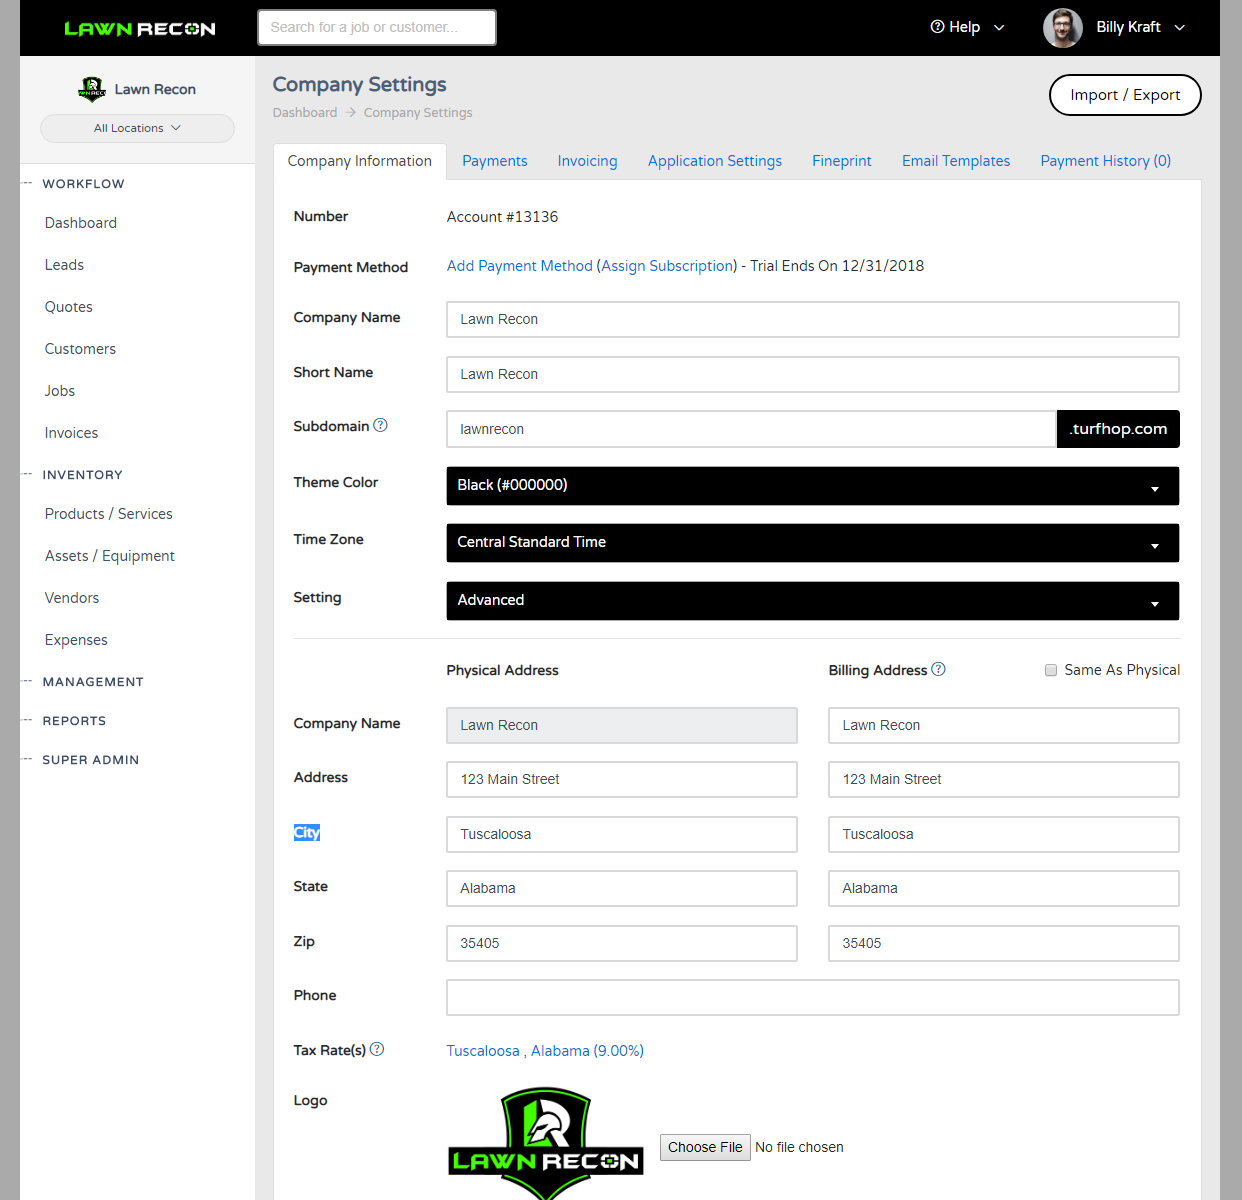The image size is (1242, 1200).
Task: Switch to the Email Templates tab
Action: tap(955, 161)
